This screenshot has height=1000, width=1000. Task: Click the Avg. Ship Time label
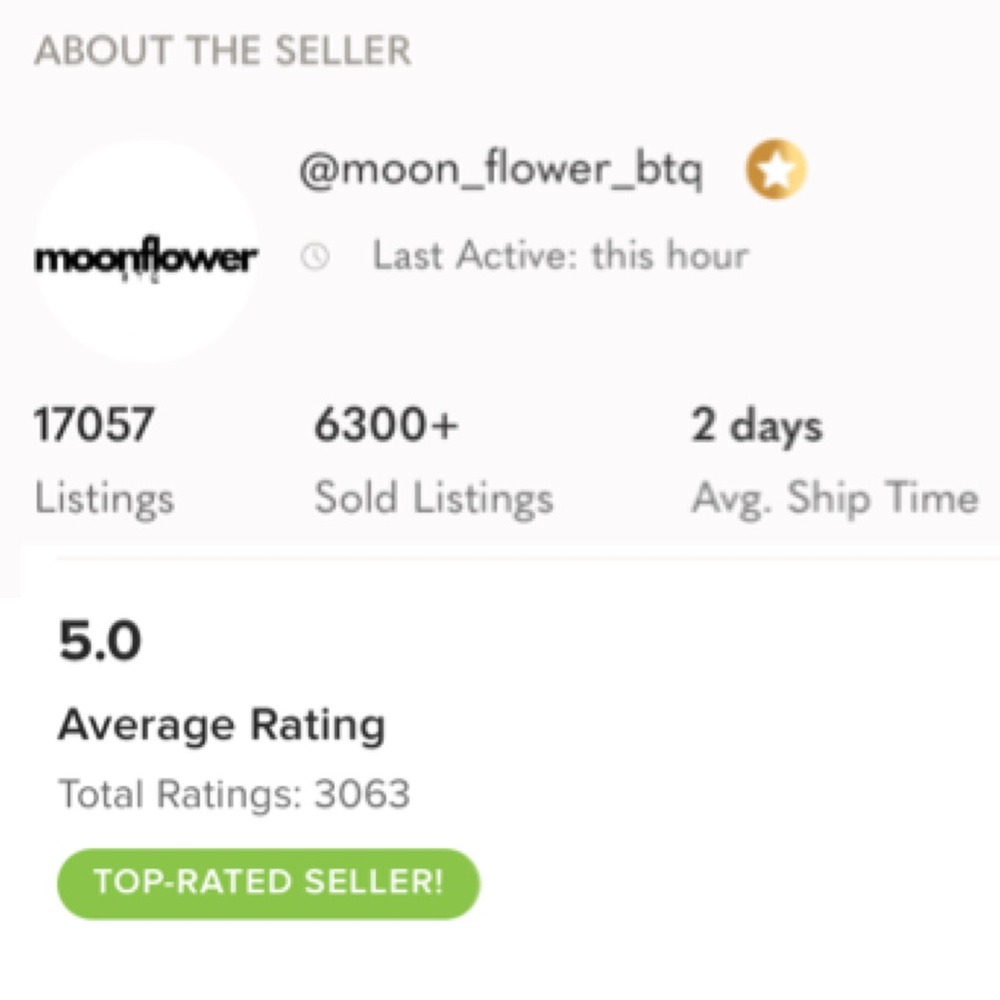click(x=835, y=499)
